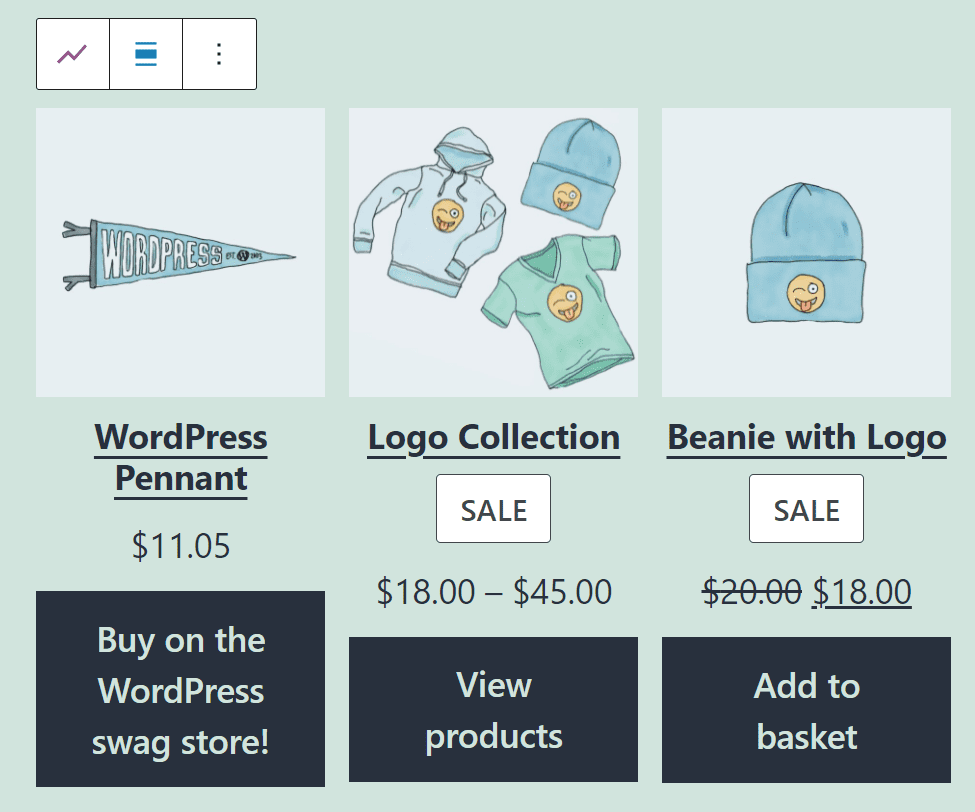The width and height of the screenshot is (975, 812).
Task: Click the Logo Collection product image
Action: [x=493, y=251]
